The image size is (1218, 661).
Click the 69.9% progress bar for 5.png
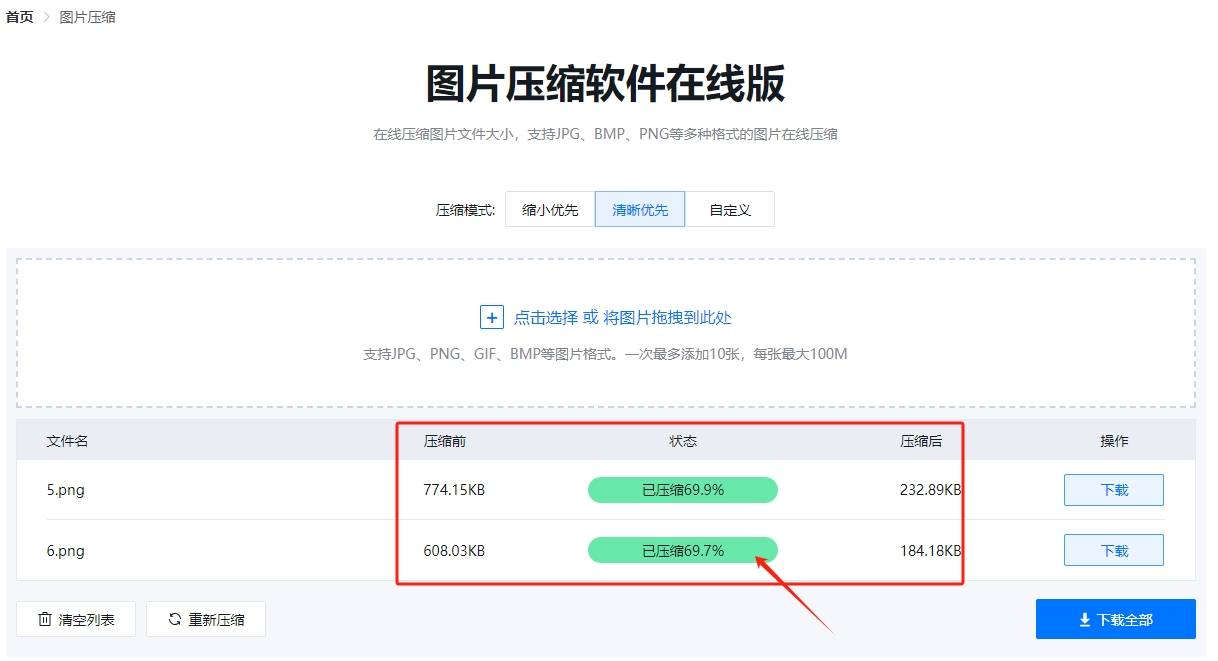pos(683,490)
